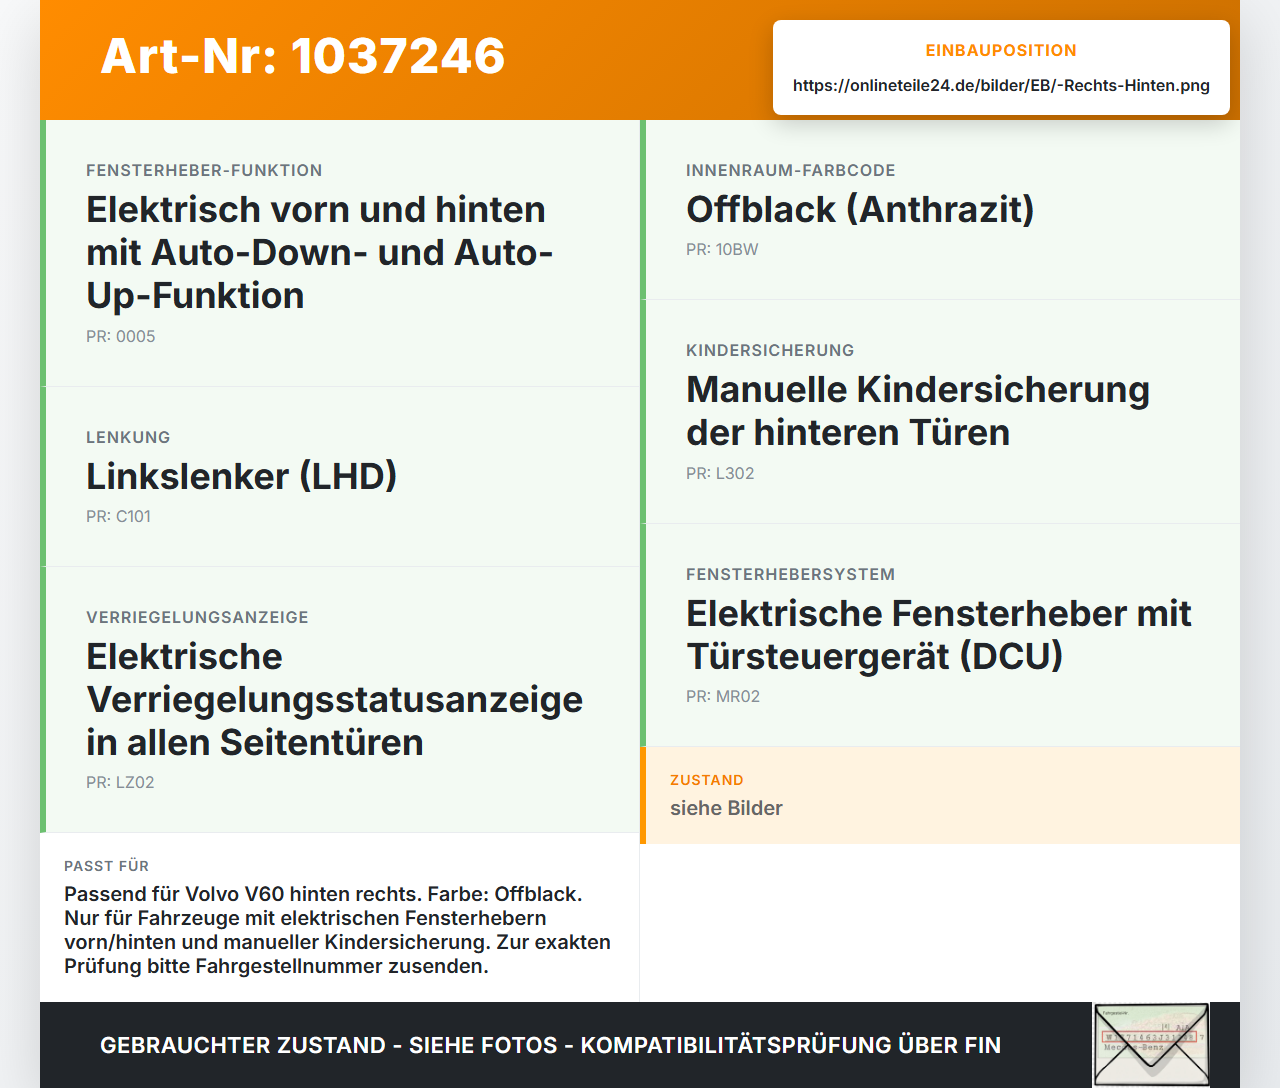Select the Linkslenker (LHD) card
This screenshot has height=1089, width=1280.
[x=340, y=477]
